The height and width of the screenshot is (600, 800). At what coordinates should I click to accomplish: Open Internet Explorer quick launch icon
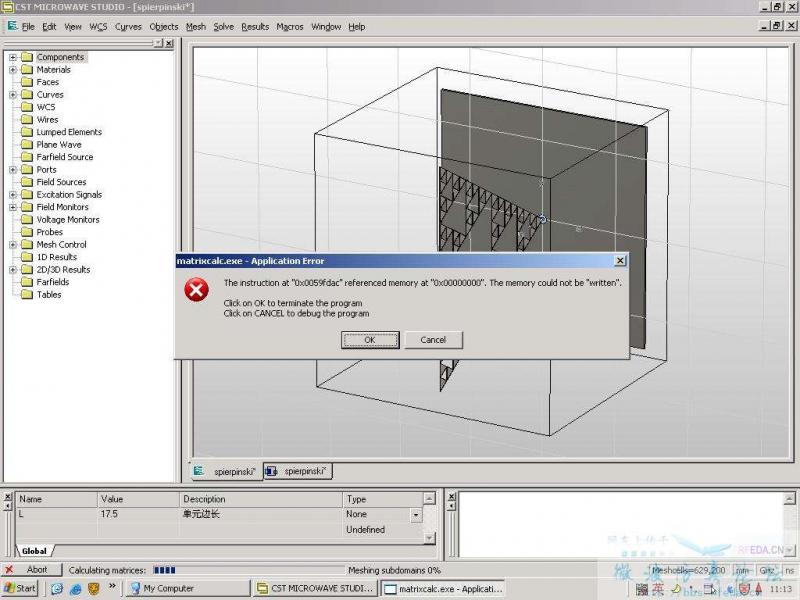pyautogui.click(x=76, y=589)
